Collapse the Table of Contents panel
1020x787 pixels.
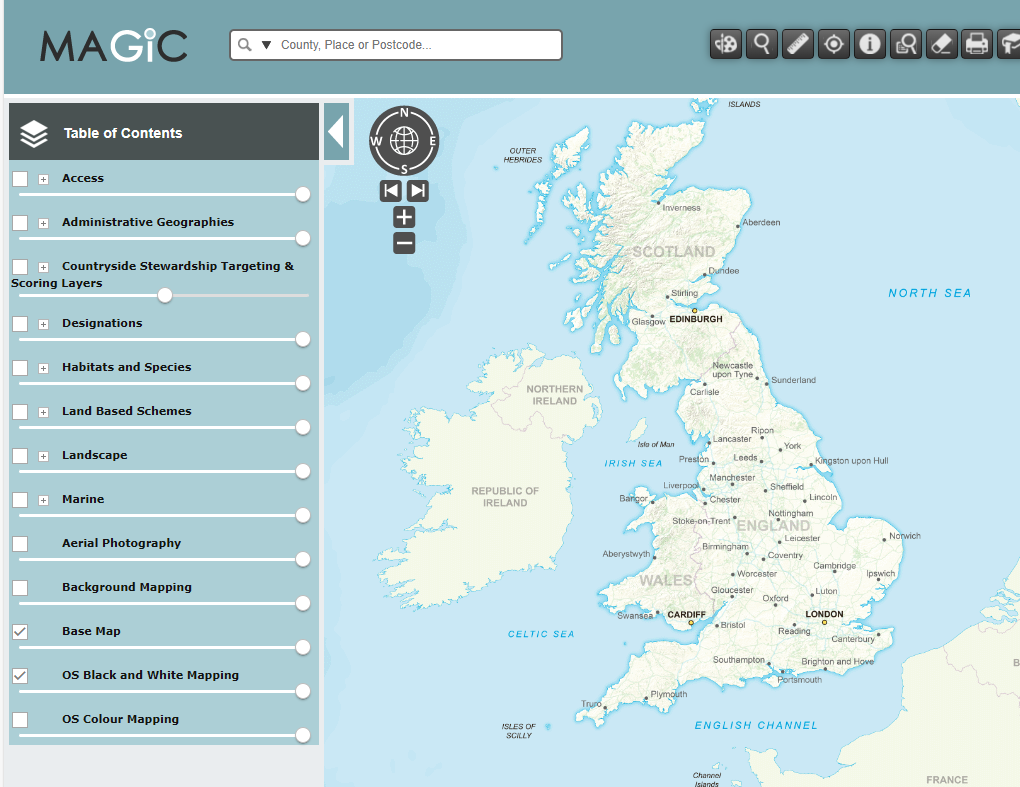click(x=336, y=132)
